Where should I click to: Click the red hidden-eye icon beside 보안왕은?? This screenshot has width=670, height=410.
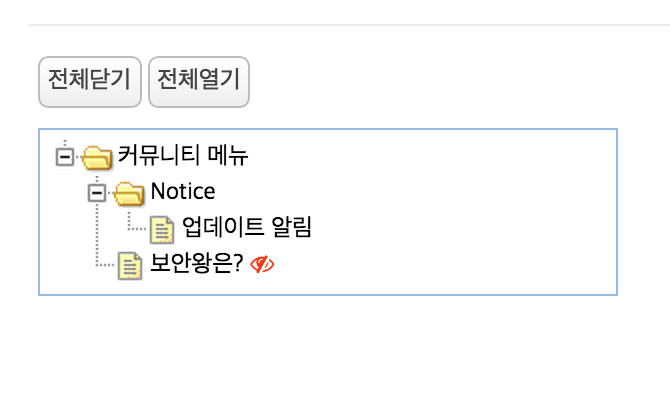click(x=263, y=264)
